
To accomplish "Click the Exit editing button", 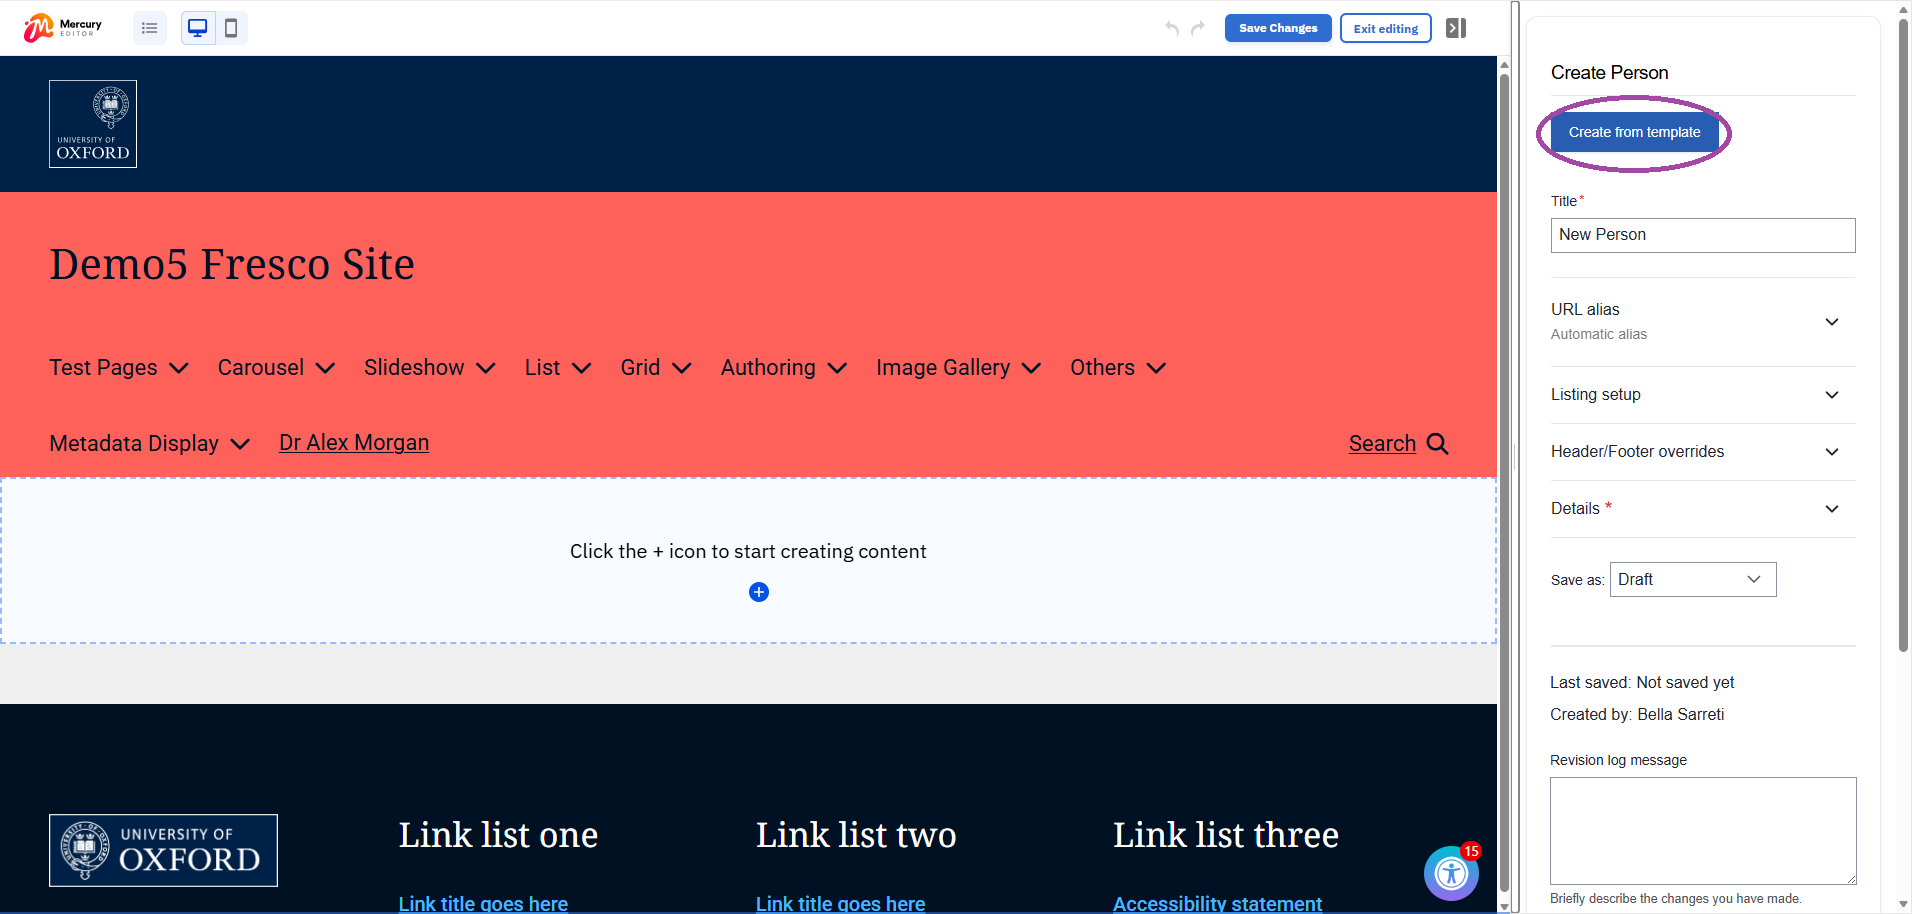I will point(1385,28).
